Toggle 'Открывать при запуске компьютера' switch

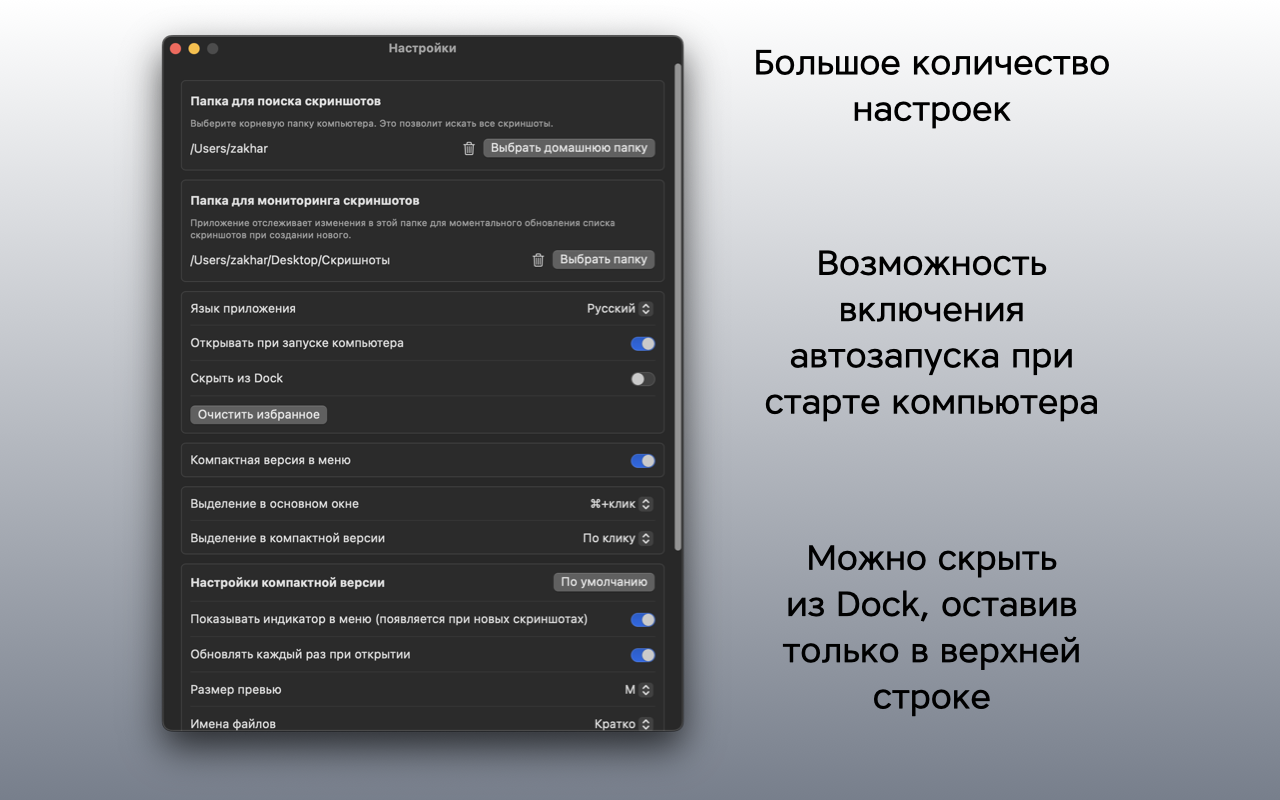(x=642, y=344)
